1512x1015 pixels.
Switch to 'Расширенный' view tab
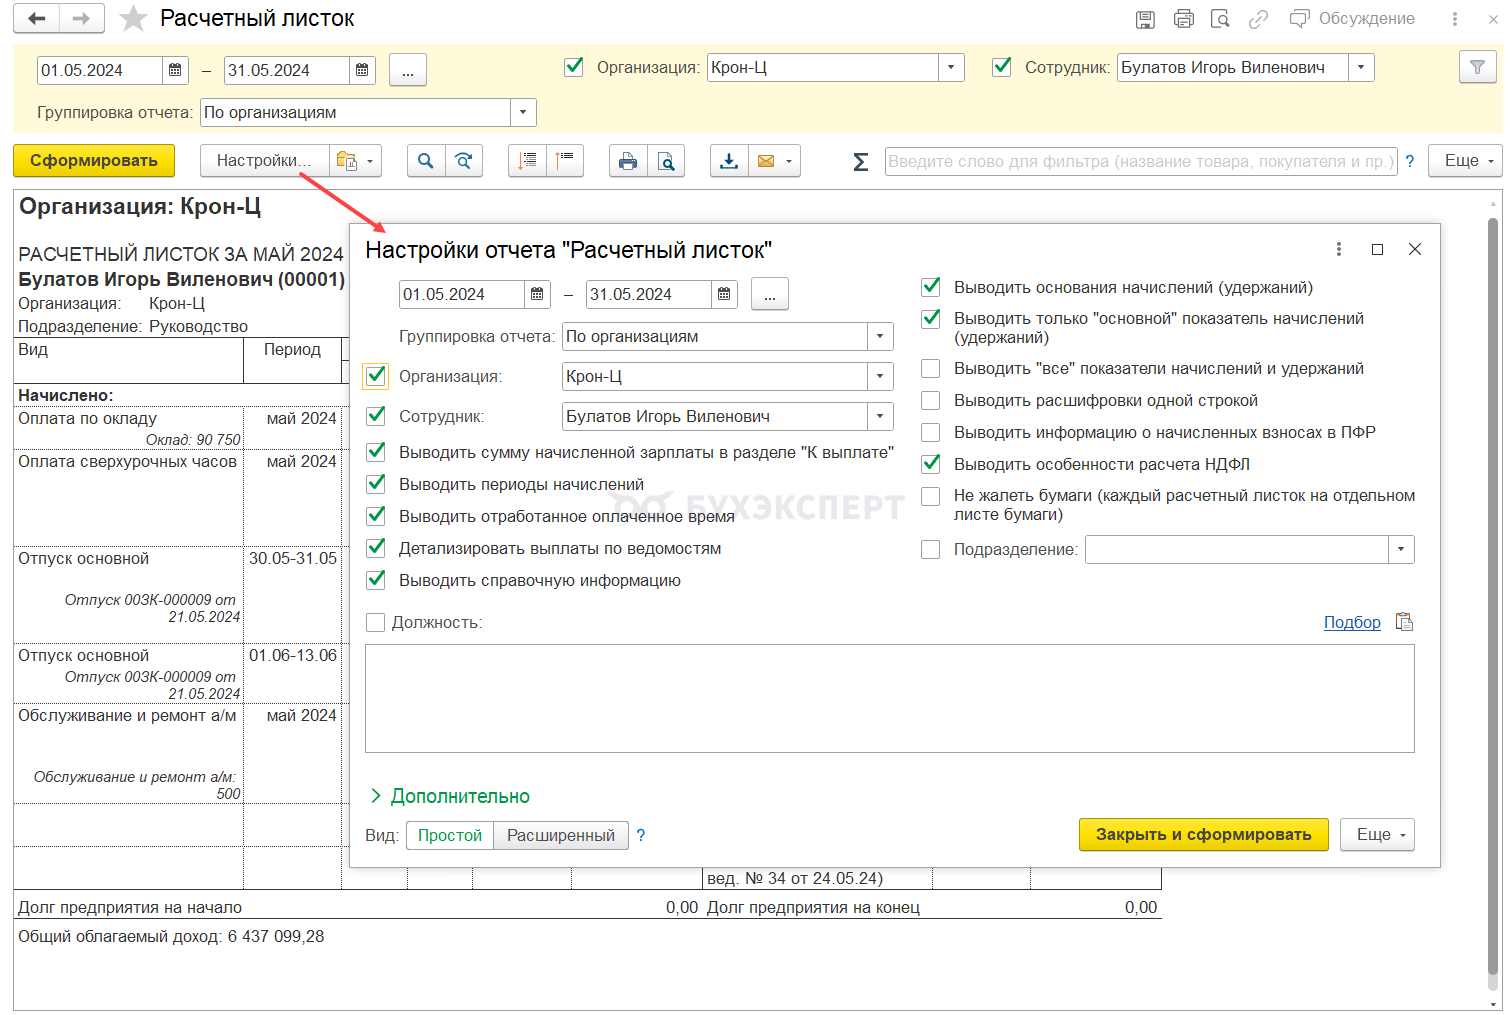(x=560, y=835)
